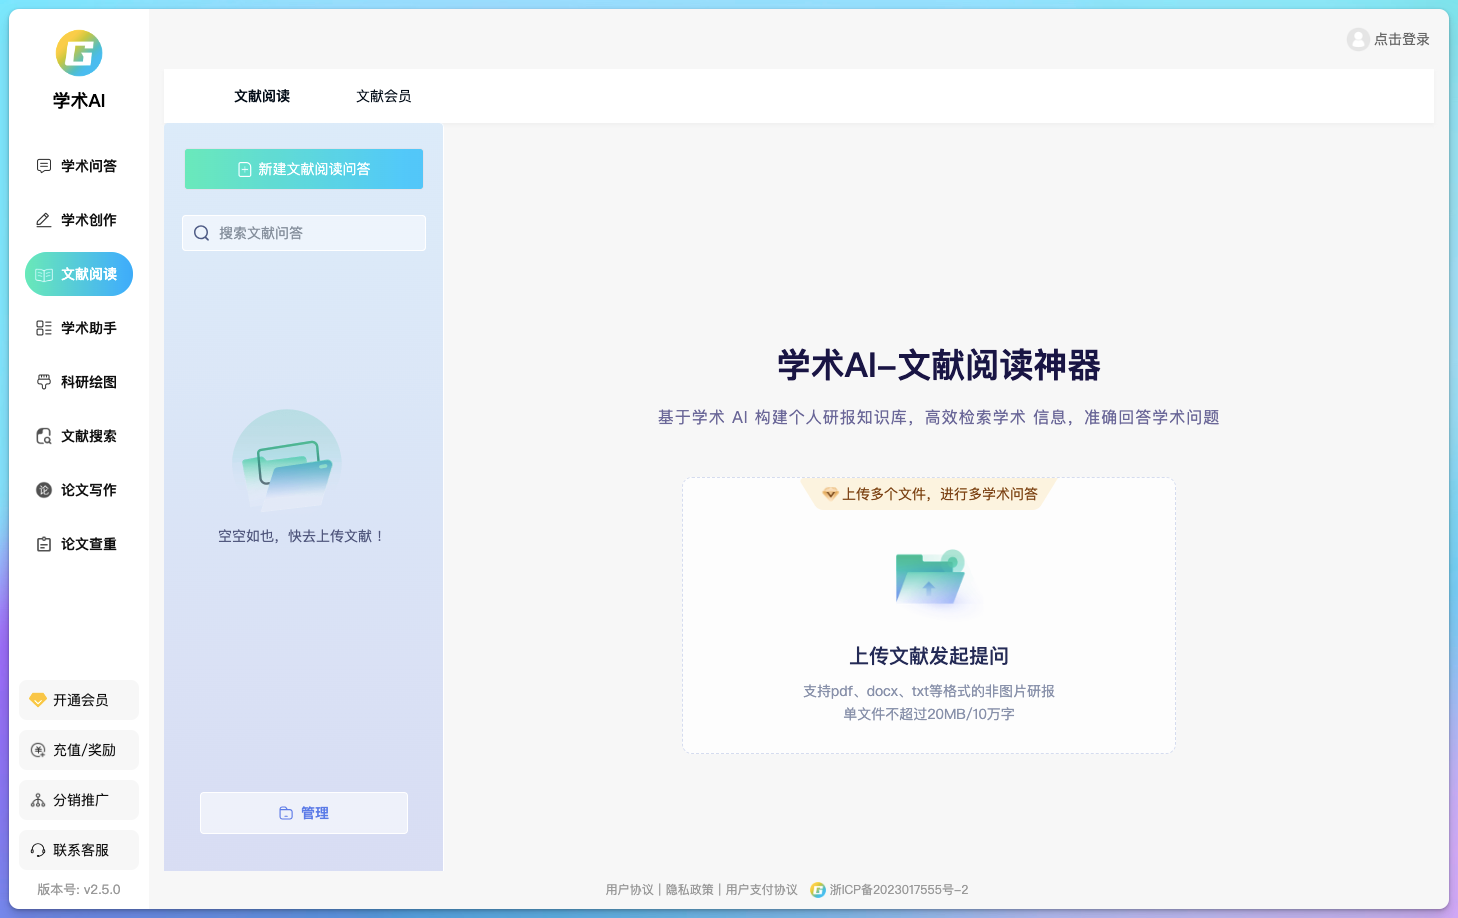This screenshot has height=918, width=1458.
Task: Open the 用户协议 link in footer
Action: (x=628, y=889)
